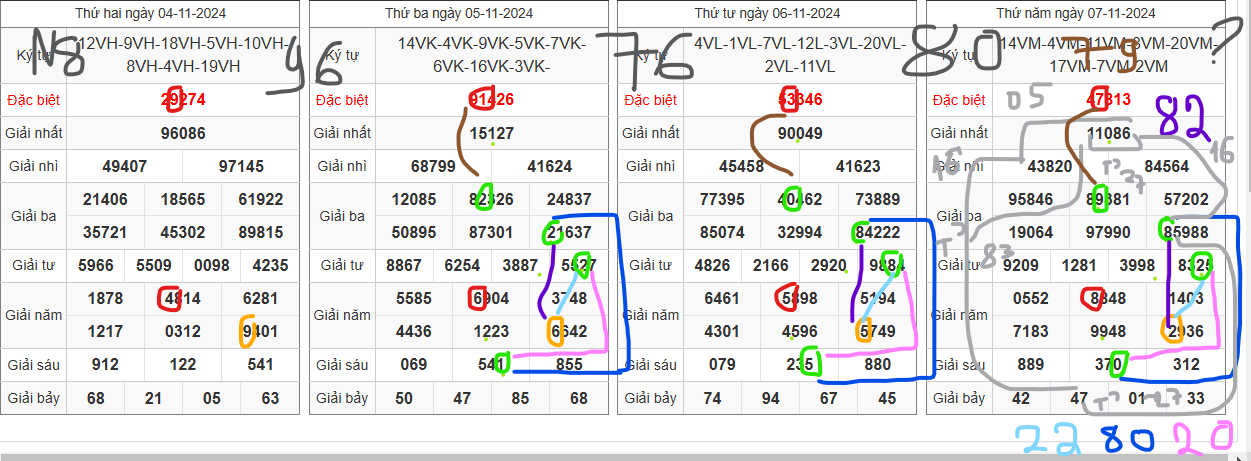Select first prize number 15127
The image size is (1251, 461).
pos(492,133)
